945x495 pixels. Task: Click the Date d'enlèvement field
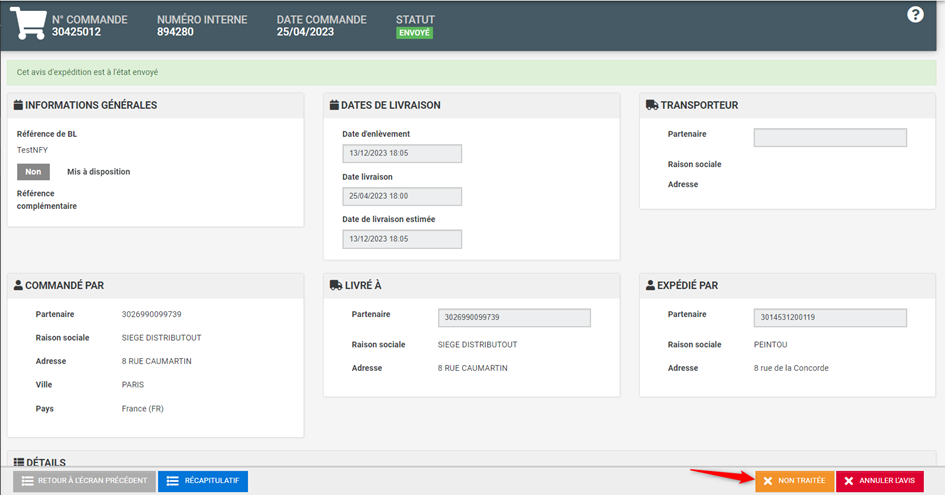pyautogui.click(x=402, y=153)
